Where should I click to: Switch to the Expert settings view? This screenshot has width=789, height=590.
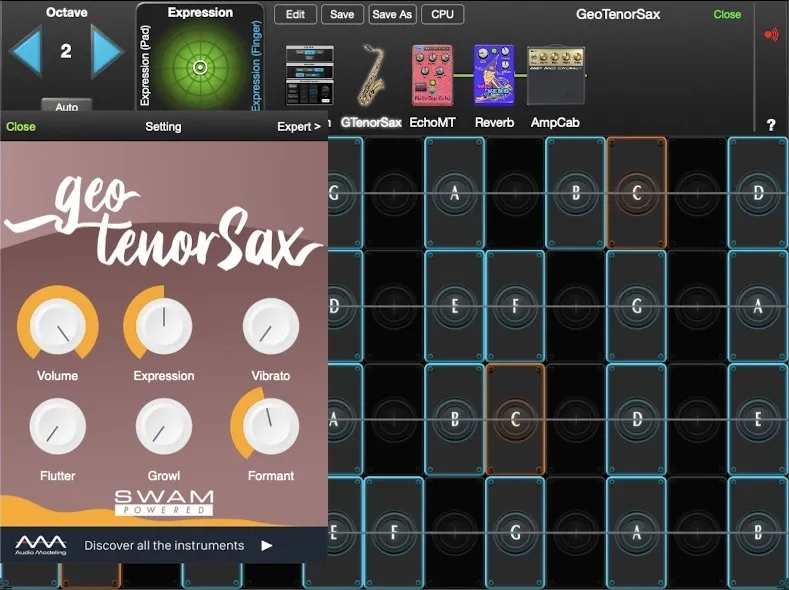tap(298, 127)
